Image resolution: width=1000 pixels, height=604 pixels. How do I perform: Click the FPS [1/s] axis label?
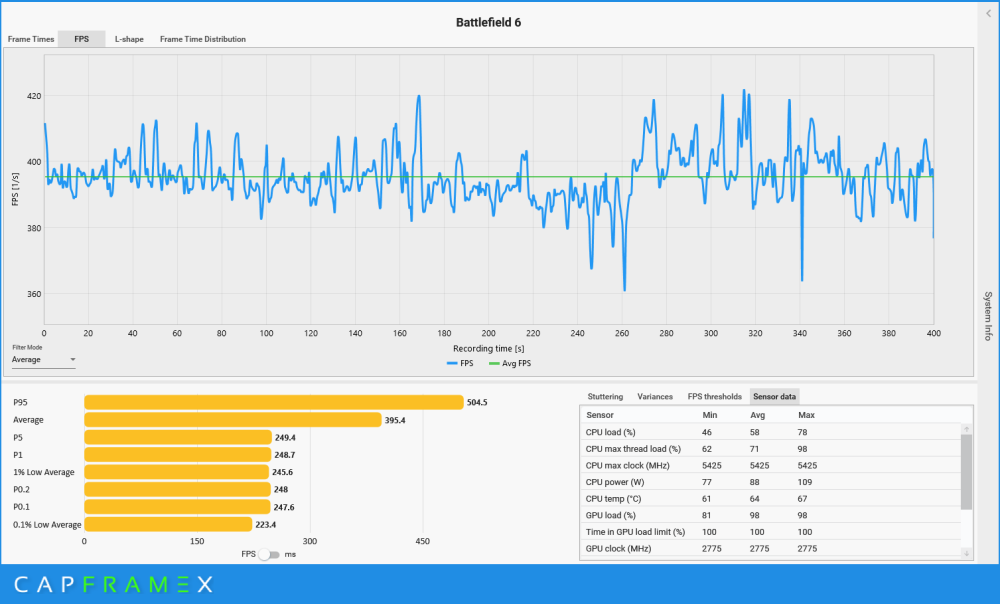(15, 189)
